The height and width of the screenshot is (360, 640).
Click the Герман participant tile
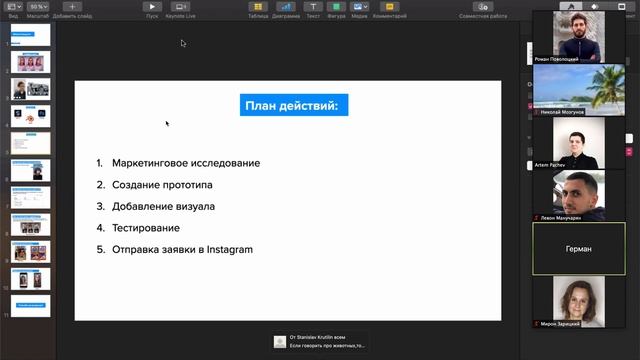click(579, 249)
